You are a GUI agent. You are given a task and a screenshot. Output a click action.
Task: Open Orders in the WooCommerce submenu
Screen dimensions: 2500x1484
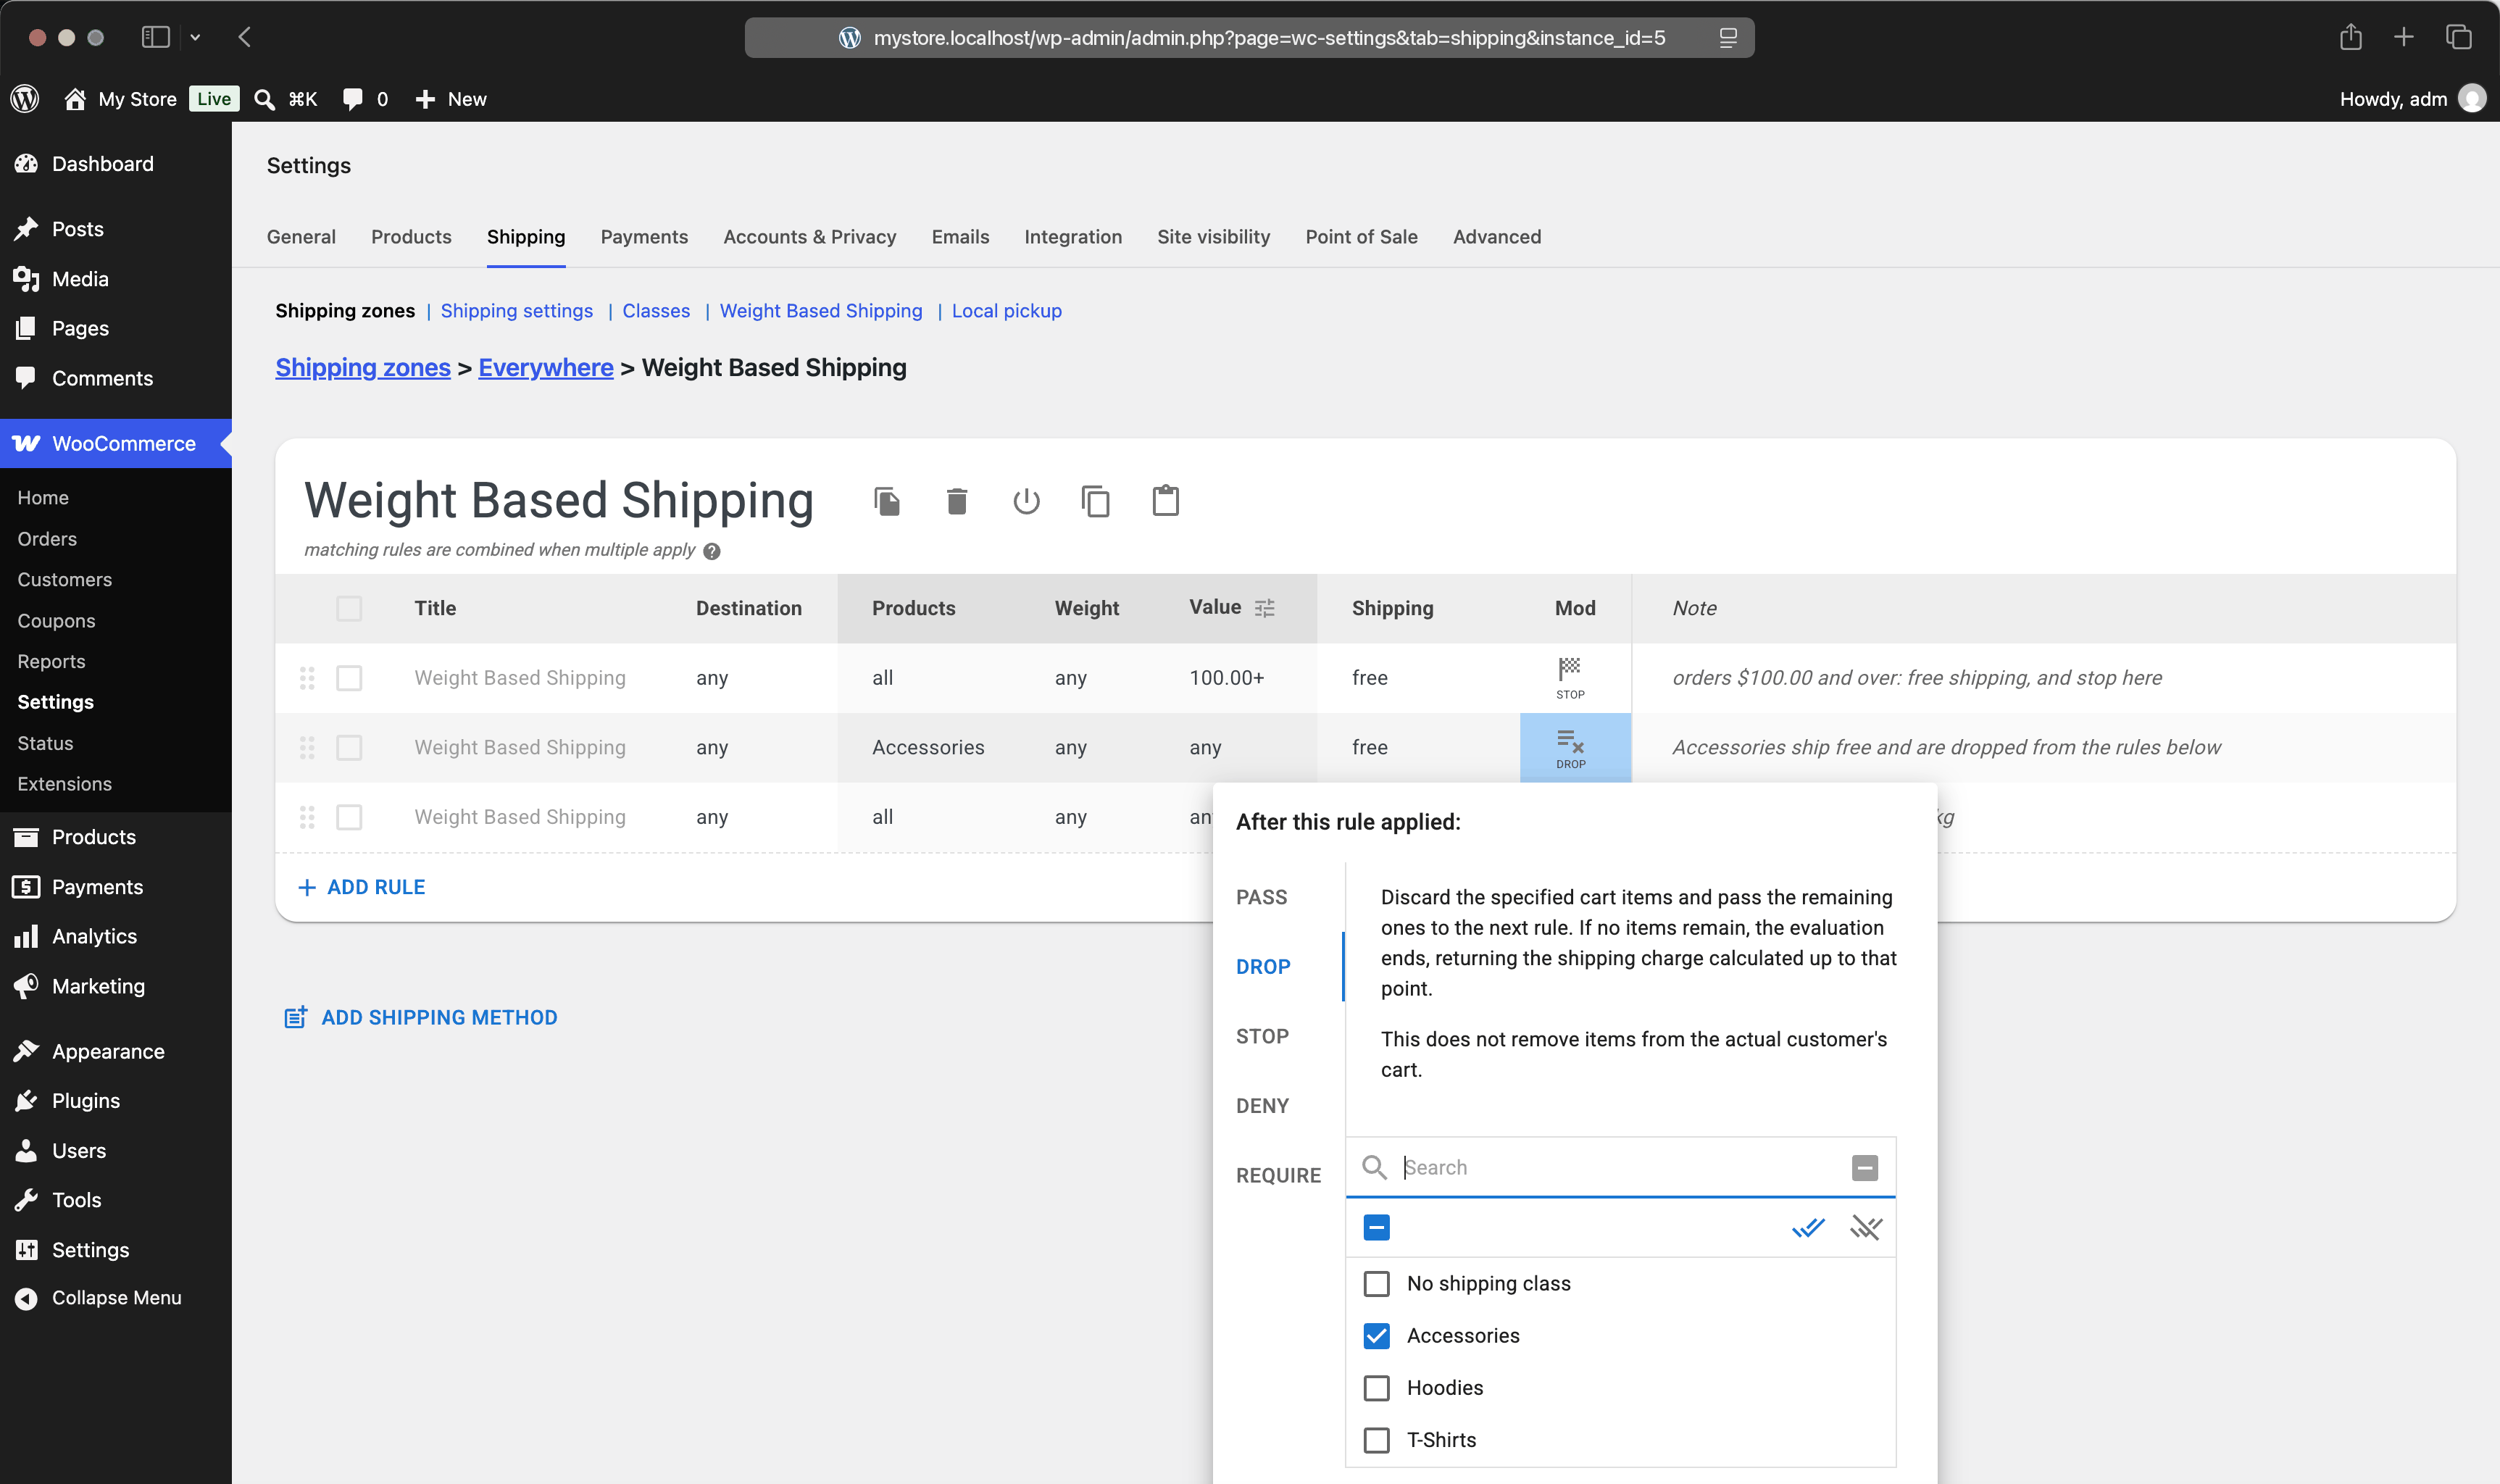(47, 539)
